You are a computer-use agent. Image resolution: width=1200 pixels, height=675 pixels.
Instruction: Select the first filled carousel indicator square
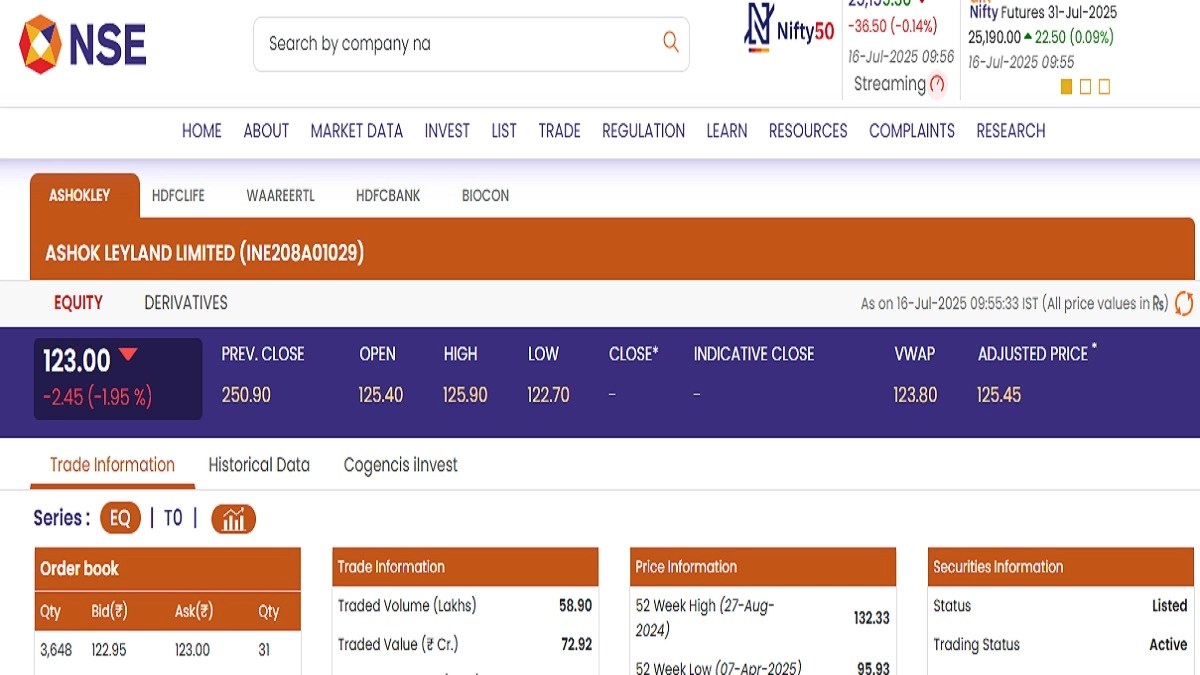[x=1066, y=87]
